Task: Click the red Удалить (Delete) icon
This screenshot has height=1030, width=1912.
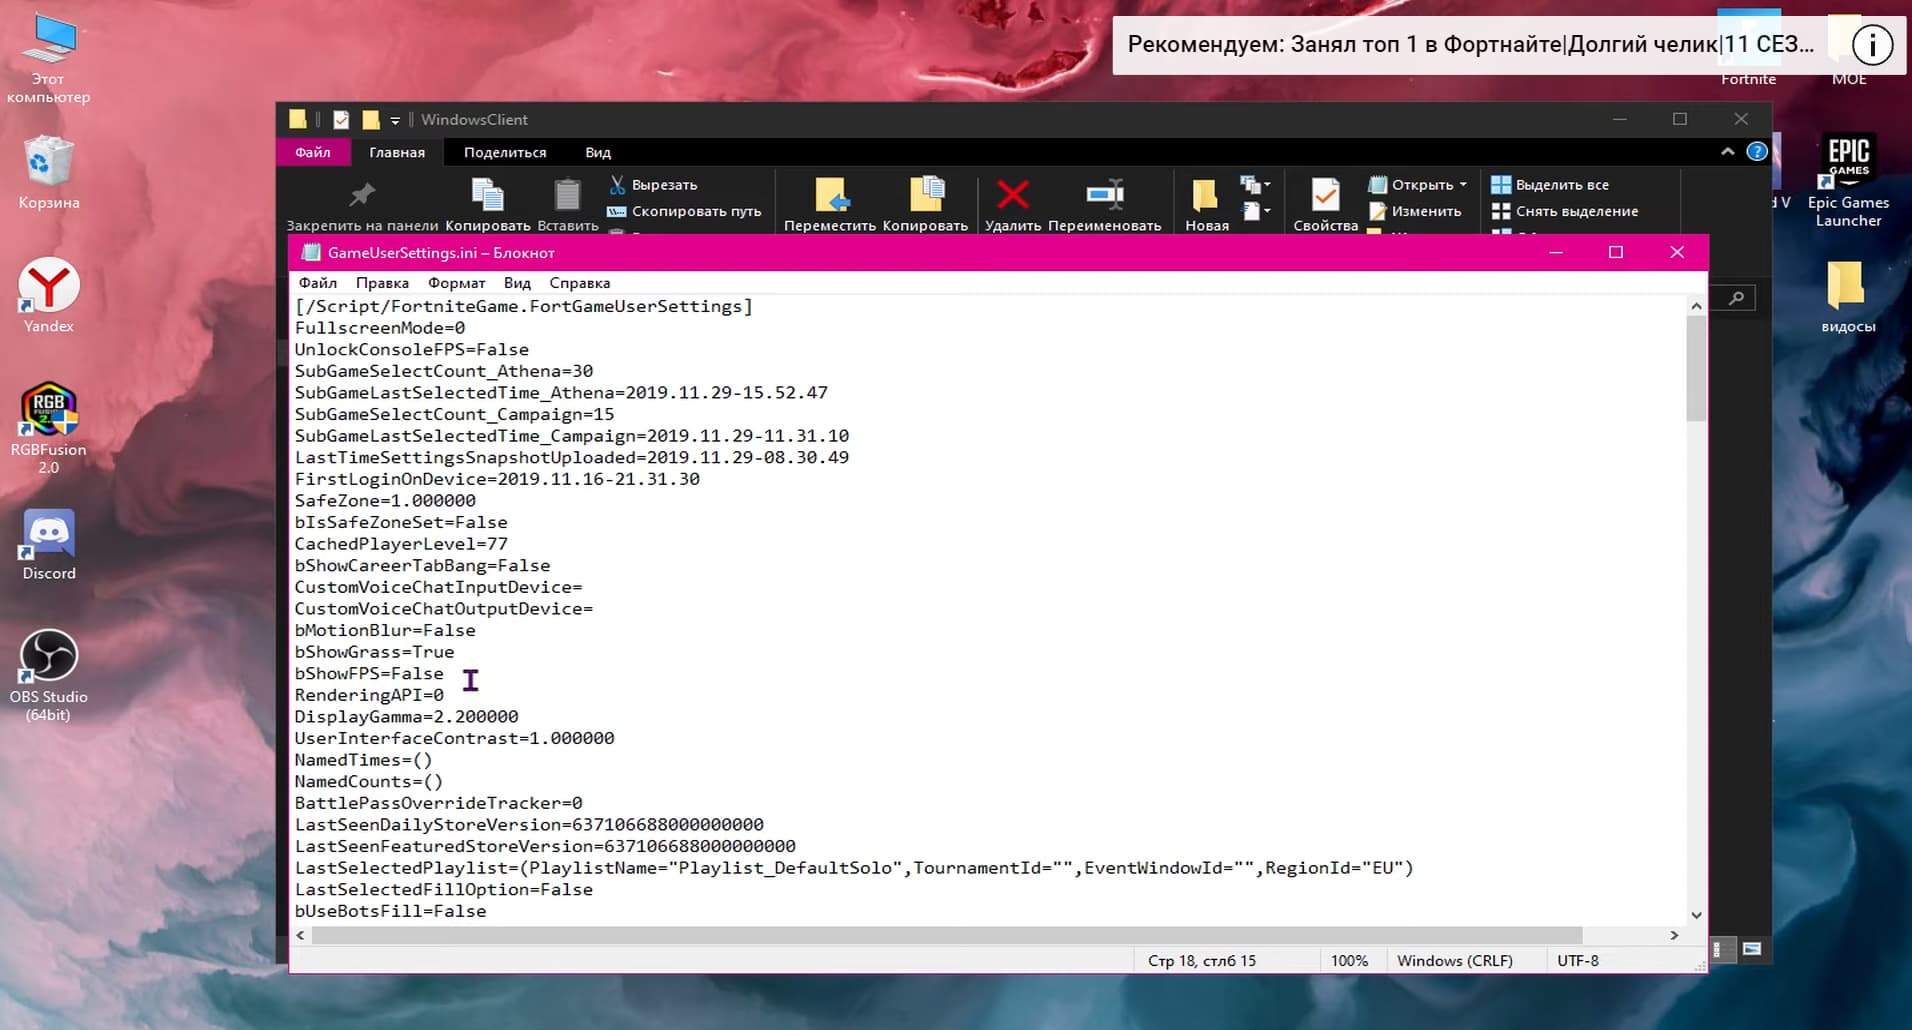Action: pyautogui.click(x=1012, y=195)
